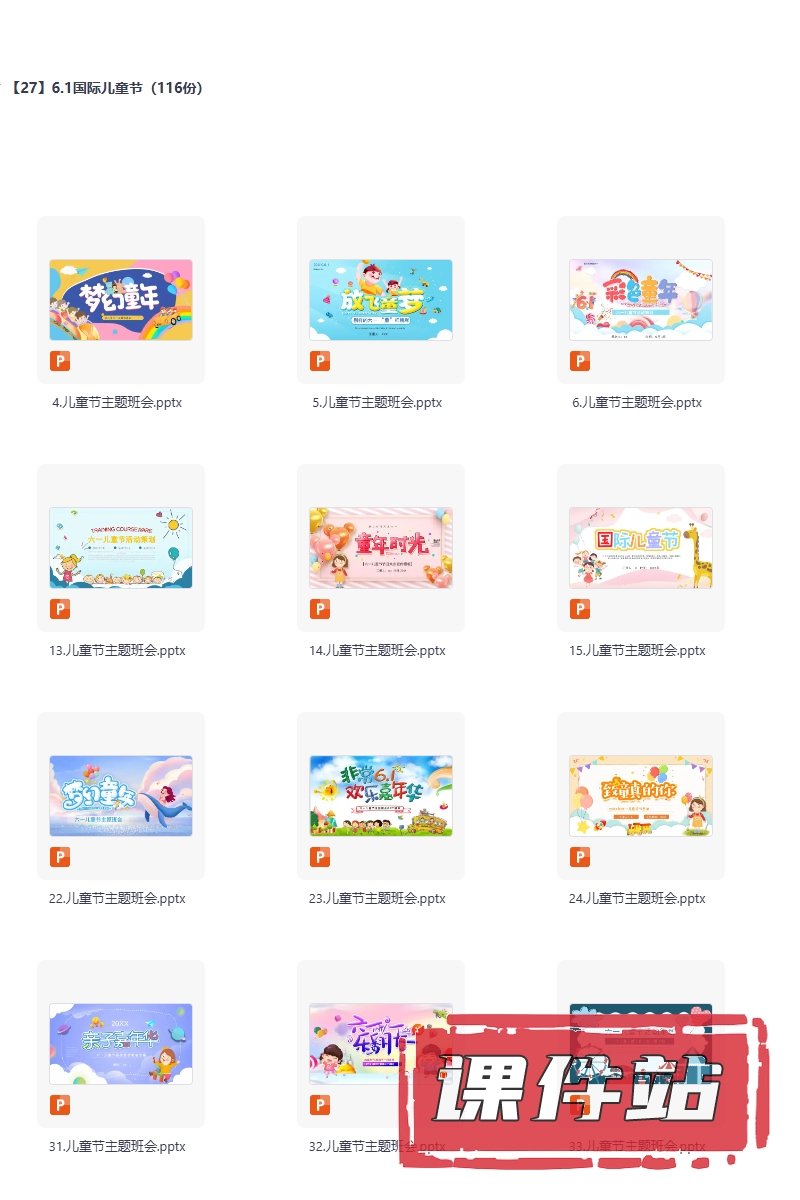Click the 31.儿童节主题班会.pptx file name

[x=117, y=1147]
